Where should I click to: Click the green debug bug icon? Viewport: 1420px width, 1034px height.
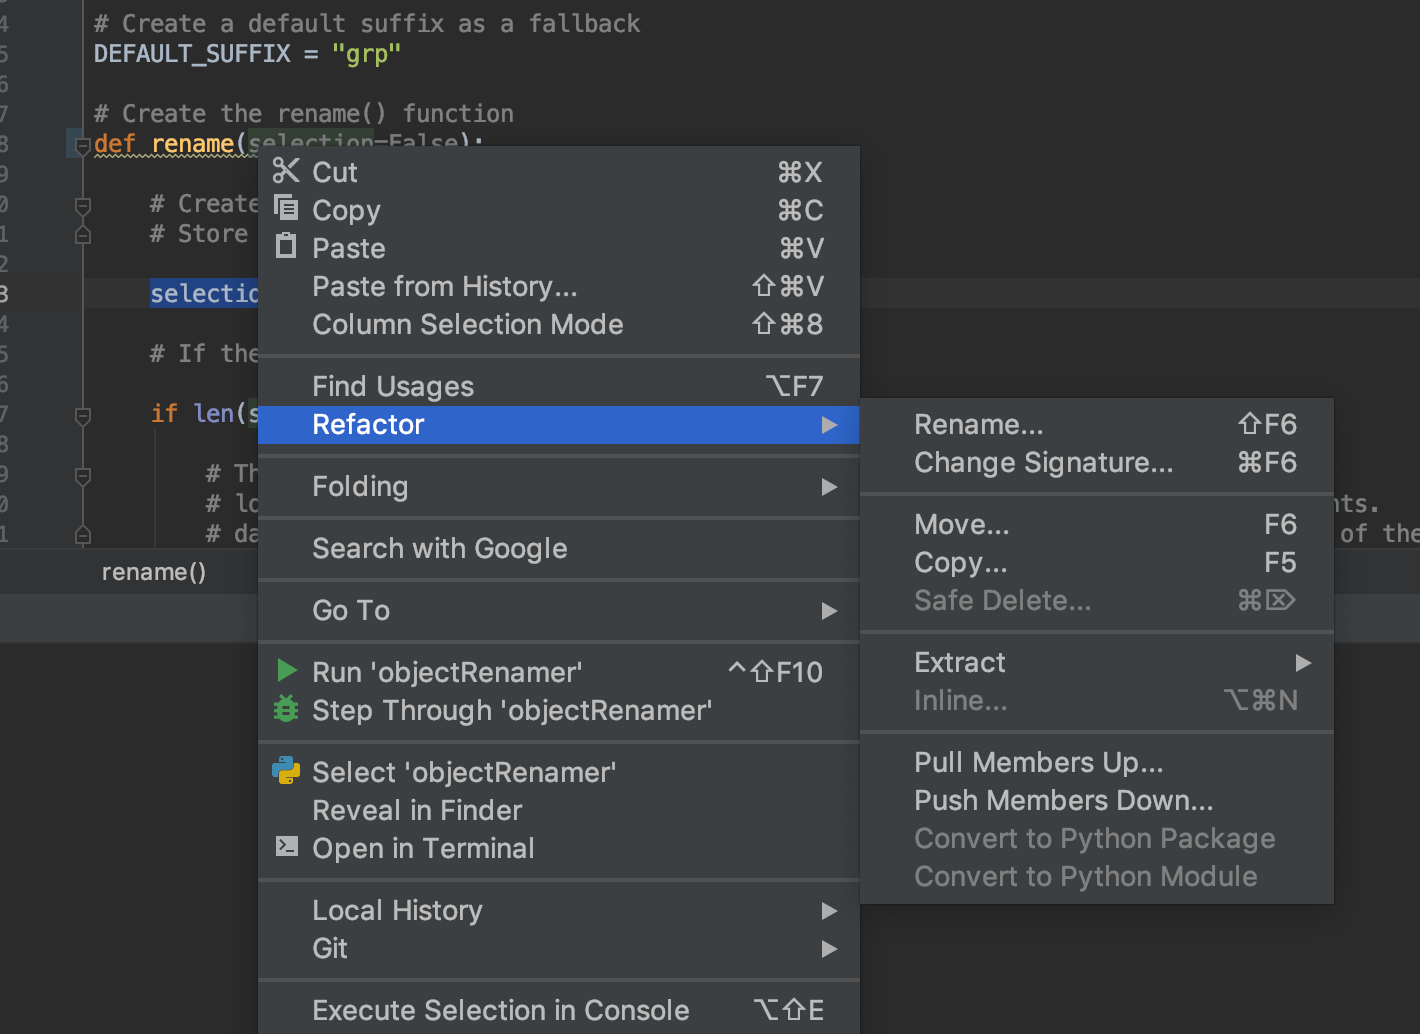286,709
